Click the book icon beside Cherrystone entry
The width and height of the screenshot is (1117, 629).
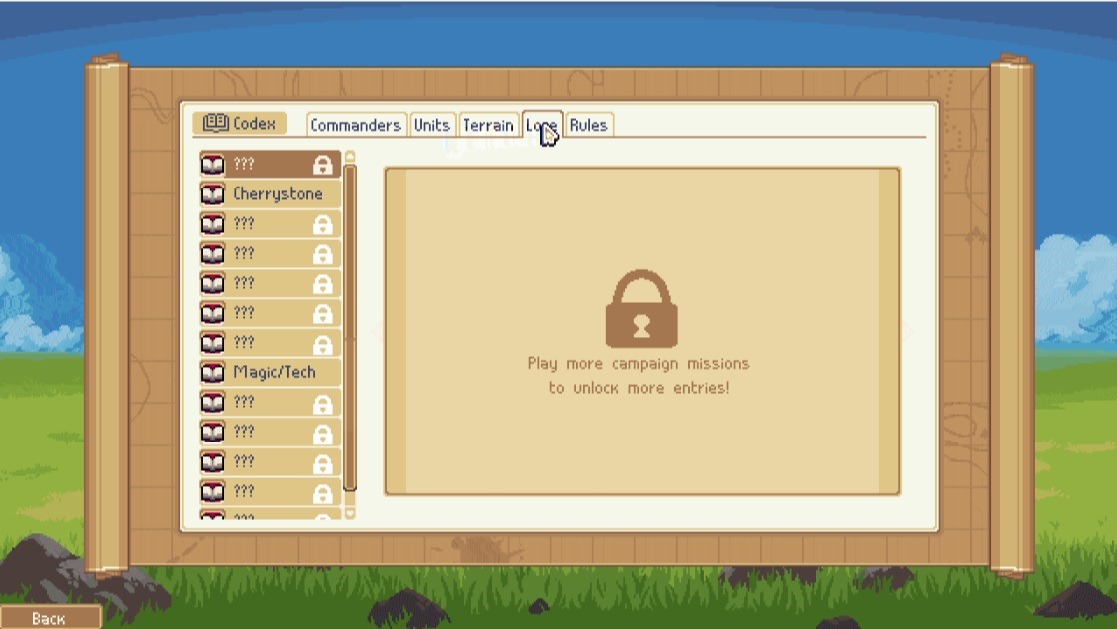(x=212, y=194)
